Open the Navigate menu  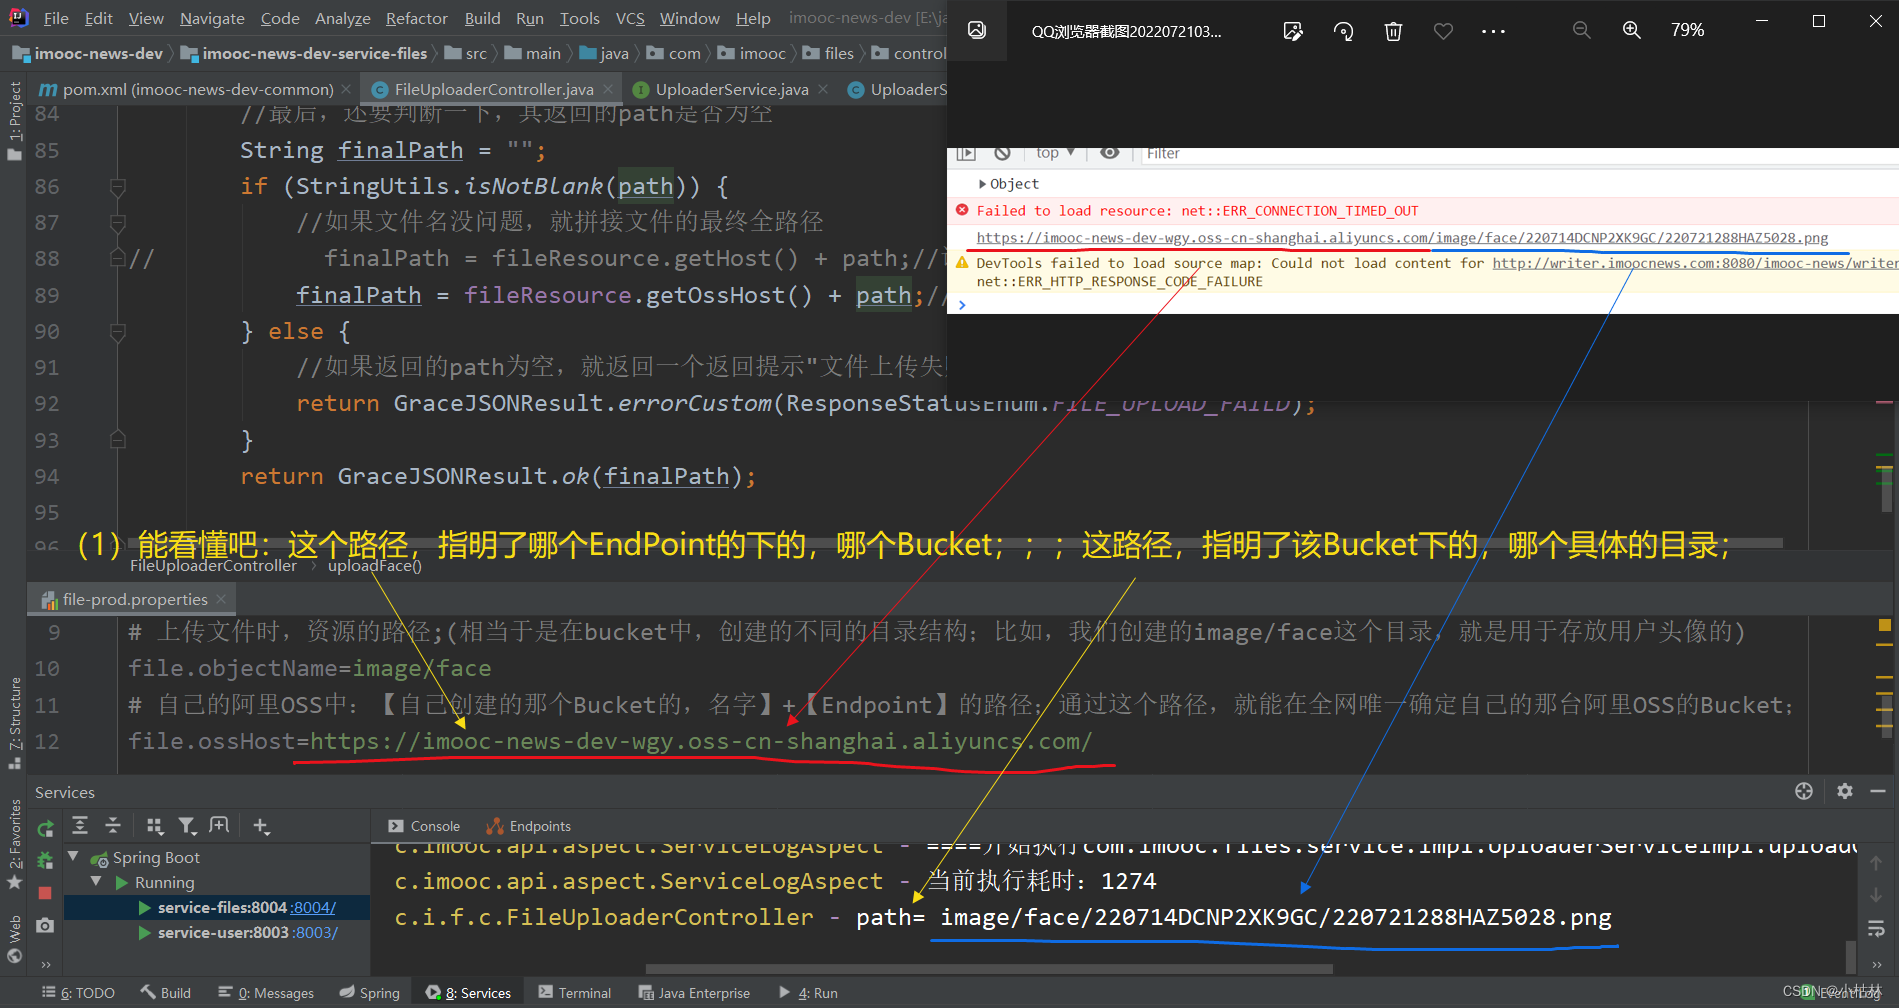(x=212, y=18)
